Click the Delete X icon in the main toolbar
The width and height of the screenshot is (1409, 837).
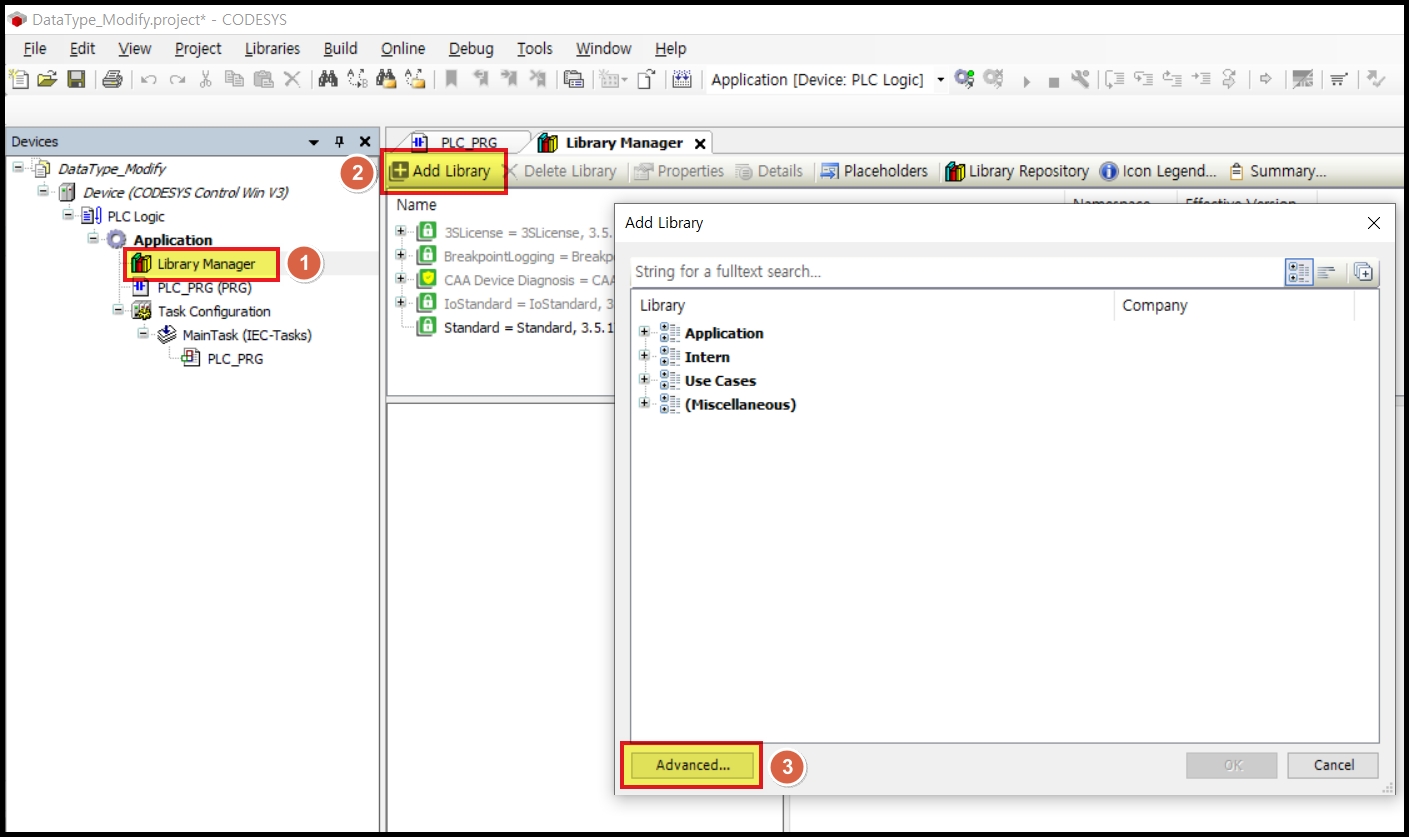point(292,79)
